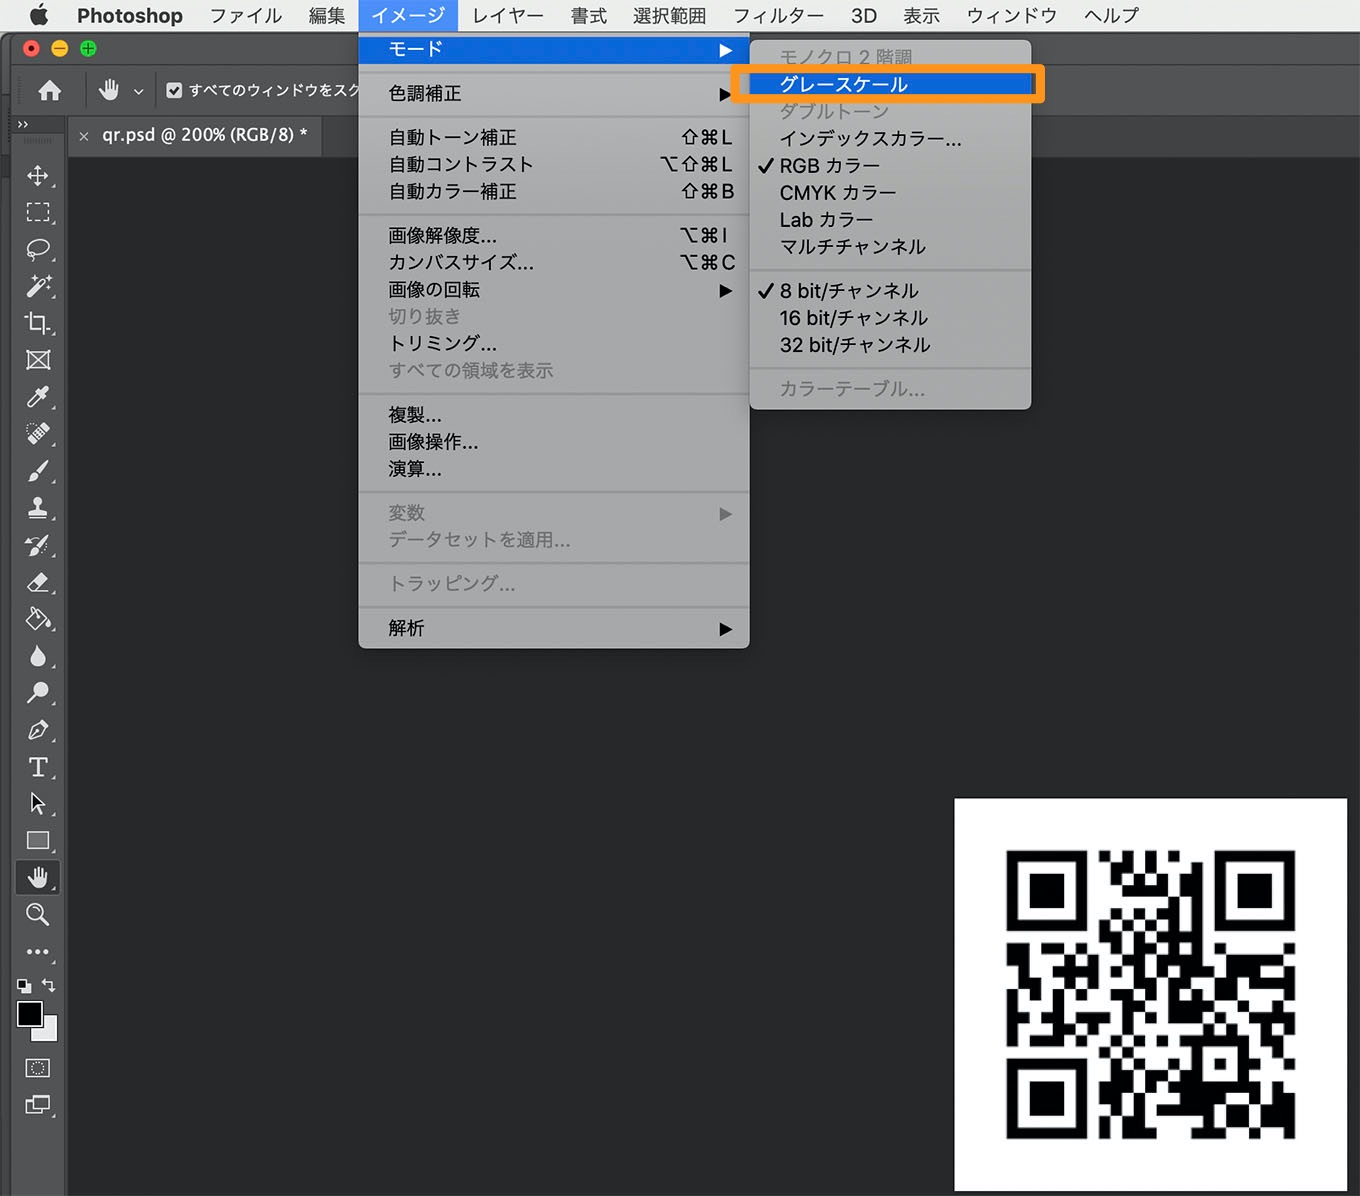The width and height of the screenshot is (1360, 1196).
Task: Toggle Quick Mask mode icon
Action: click(38, 1068)
